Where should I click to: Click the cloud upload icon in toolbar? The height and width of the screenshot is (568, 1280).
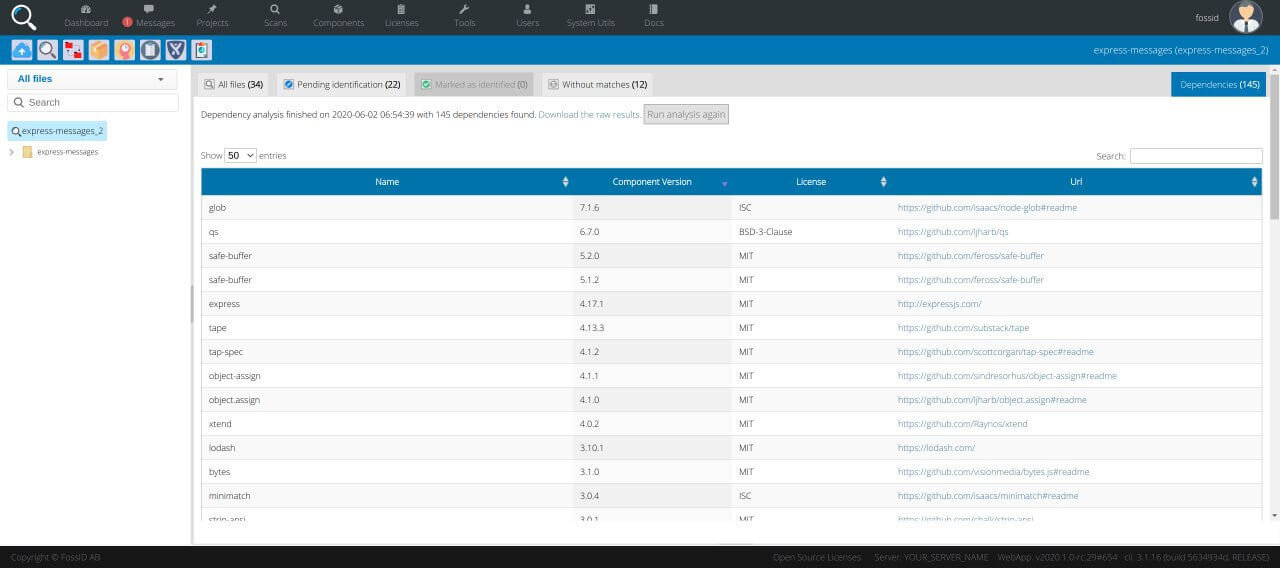[22, 50]
